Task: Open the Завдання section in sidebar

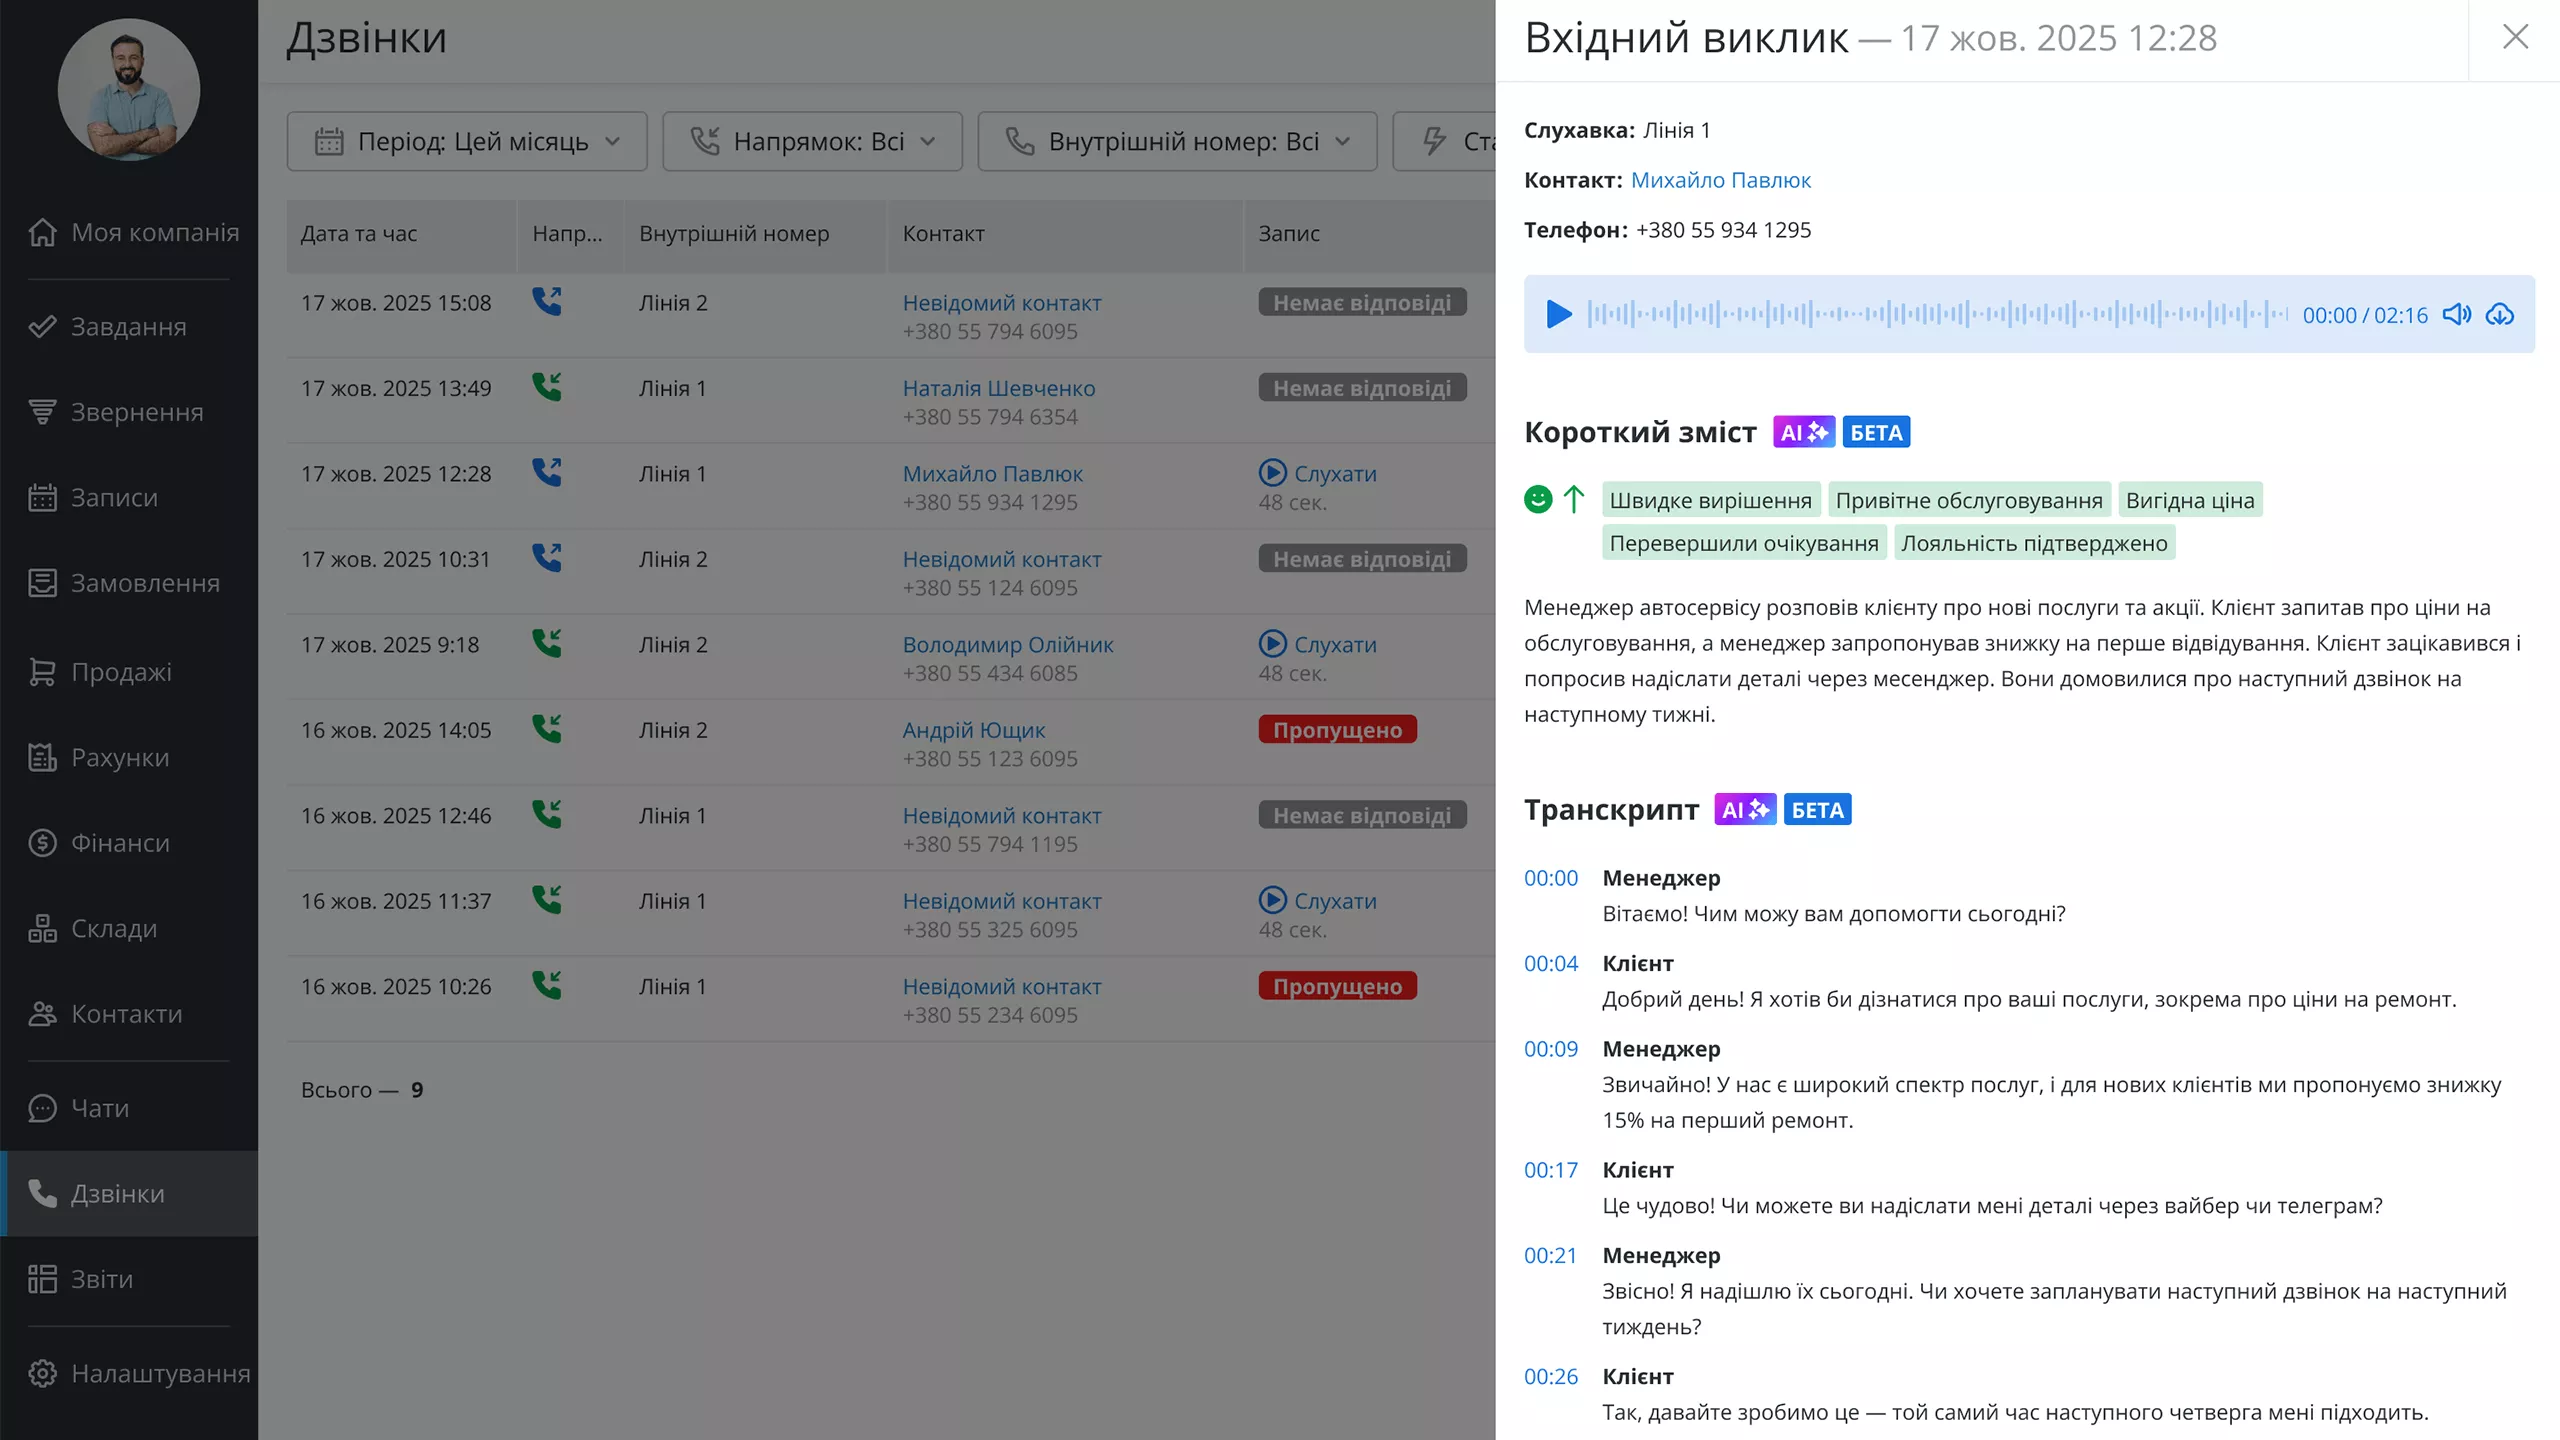Action: coord(128,326)
